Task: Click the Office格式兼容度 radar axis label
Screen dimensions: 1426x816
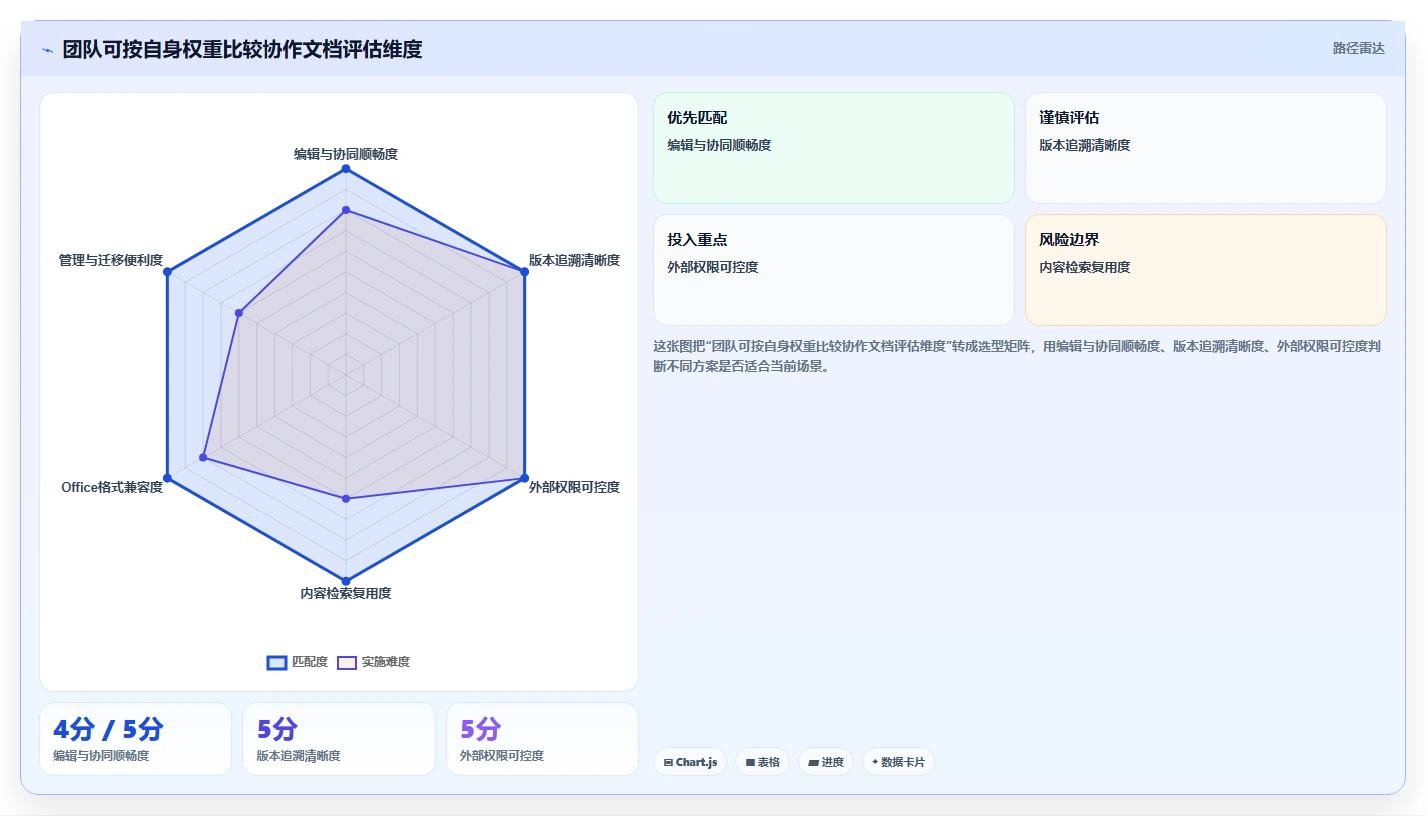Action: tap(112, 487)
